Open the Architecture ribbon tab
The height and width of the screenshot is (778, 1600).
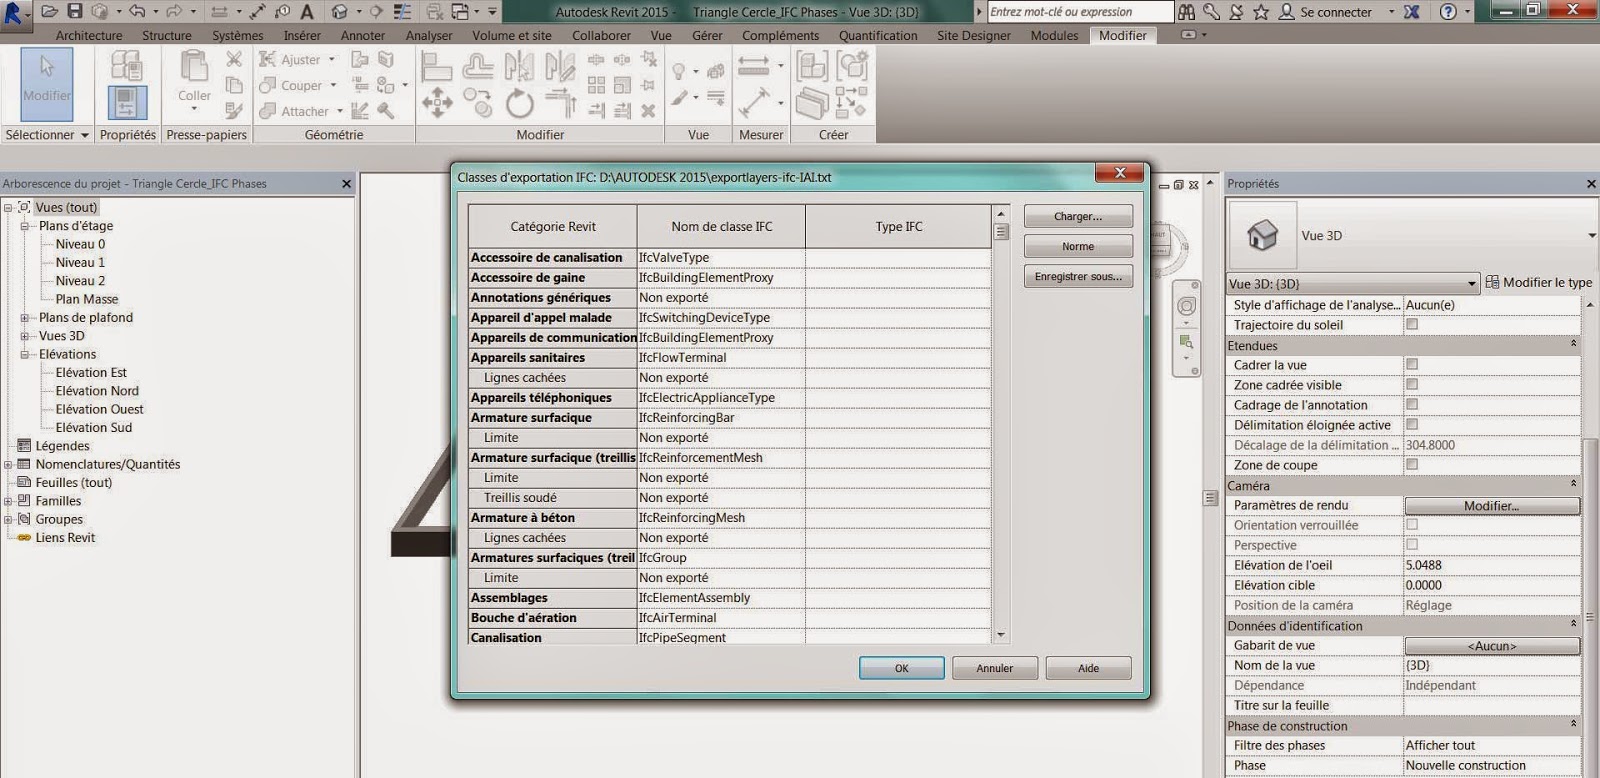click(89, 35)
